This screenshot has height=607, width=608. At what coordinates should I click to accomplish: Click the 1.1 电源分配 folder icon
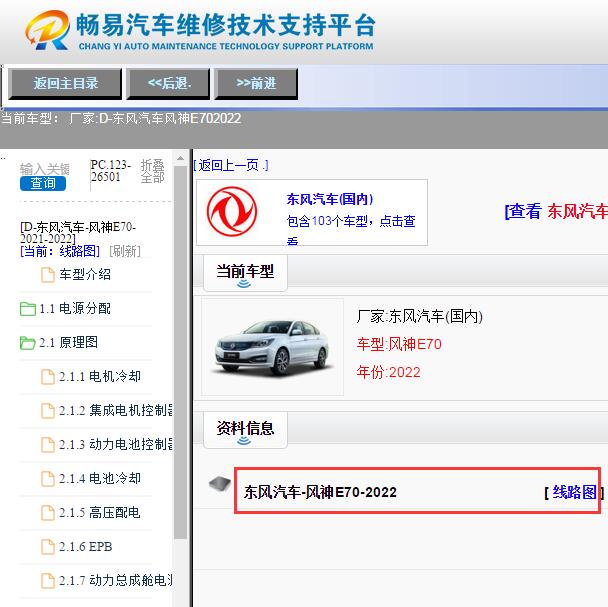[28, 309]
